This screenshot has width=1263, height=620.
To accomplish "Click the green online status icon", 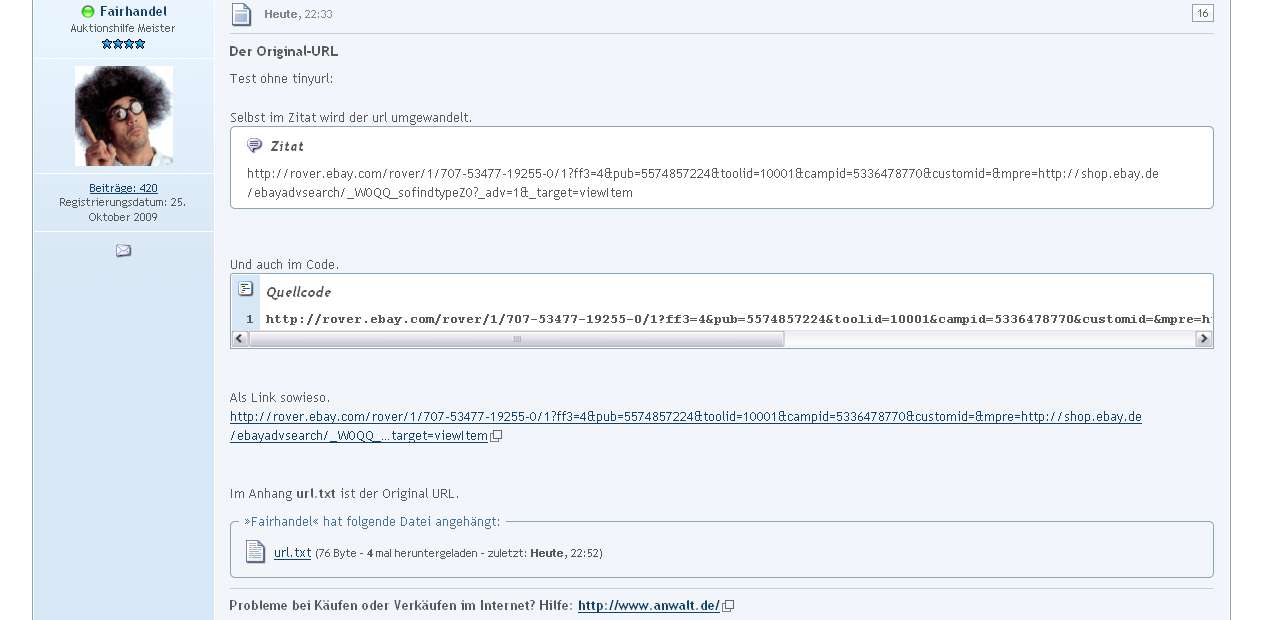I will pyautogui.click(x=88, y=12).
